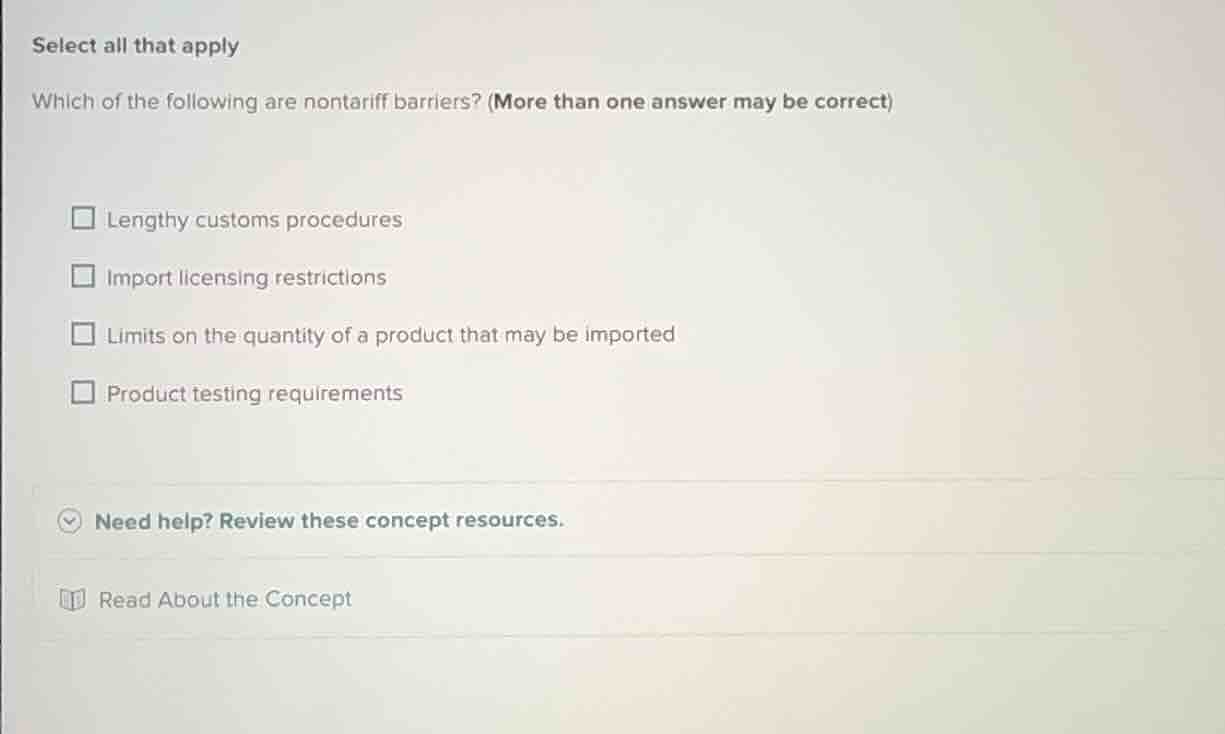Open the Read About the Concept resource
The height and width of the screenshot is (734, 1225).
click(225, 599)
